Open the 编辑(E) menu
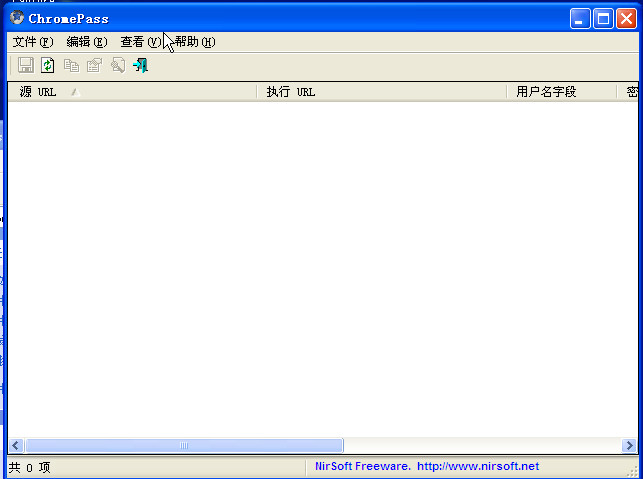Image resolution: width=643 pixels, height=479 pixels. coord(87,42)
